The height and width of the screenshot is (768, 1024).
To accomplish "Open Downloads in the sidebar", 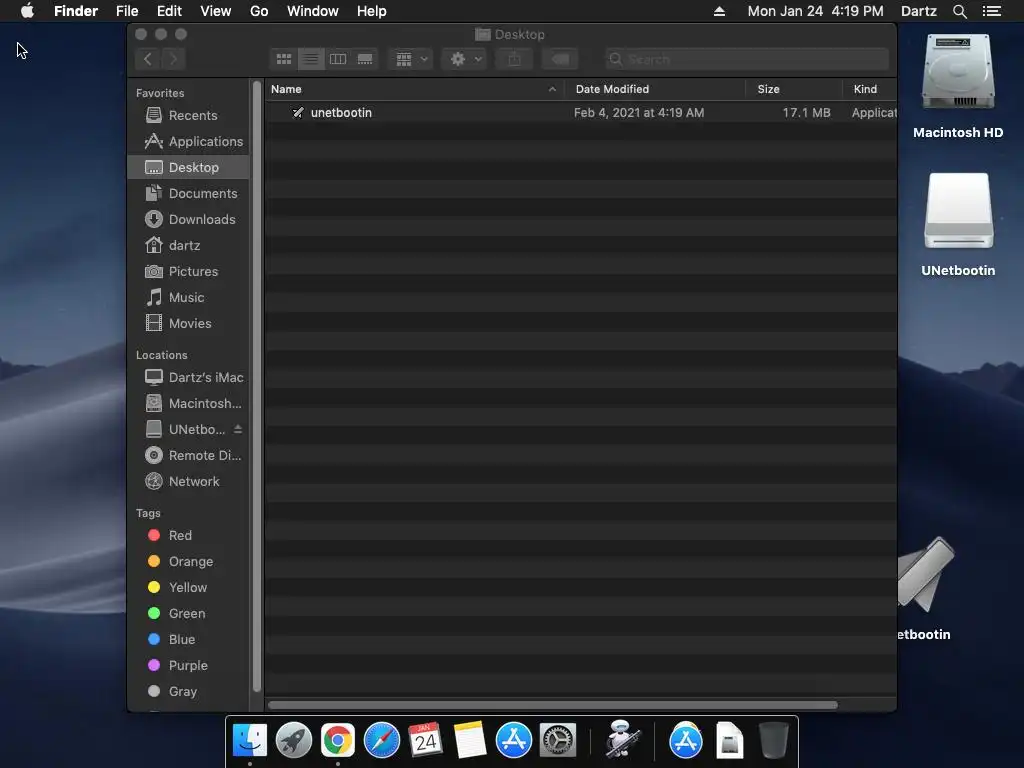I will tap(188, 219).
